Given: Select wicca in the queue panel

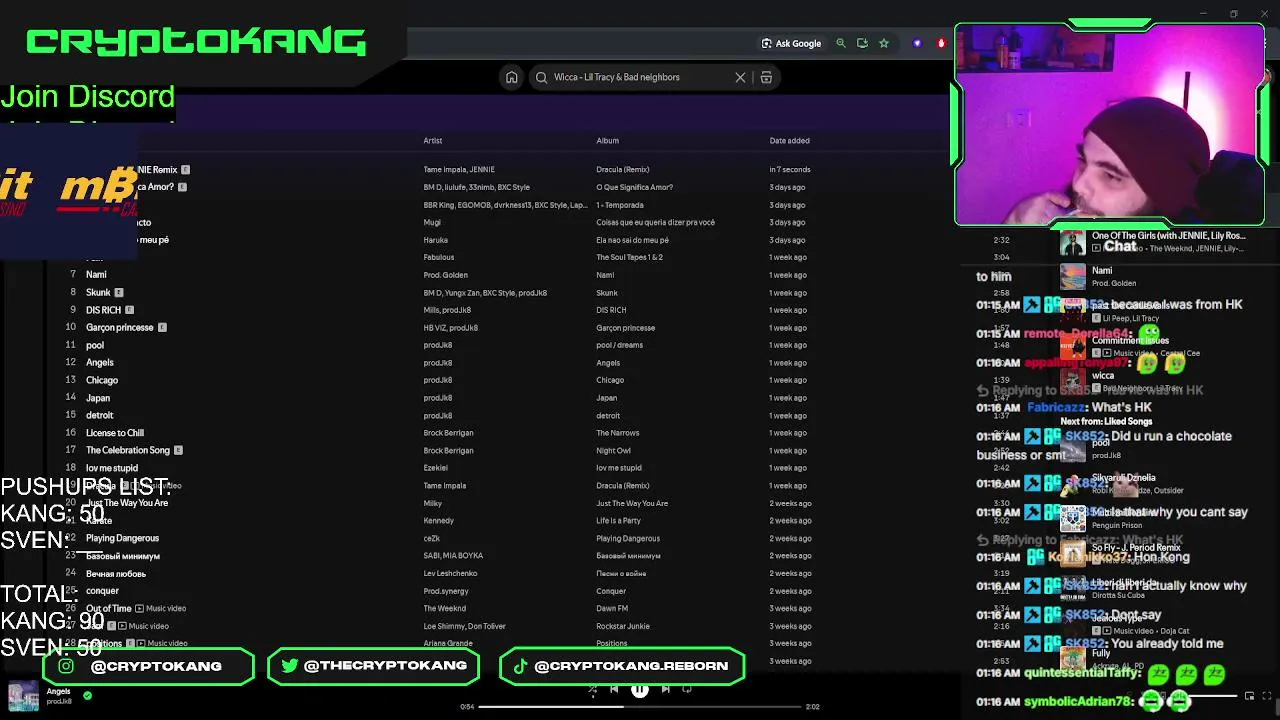Looking at the screenshot, I should pos(1102,376).
